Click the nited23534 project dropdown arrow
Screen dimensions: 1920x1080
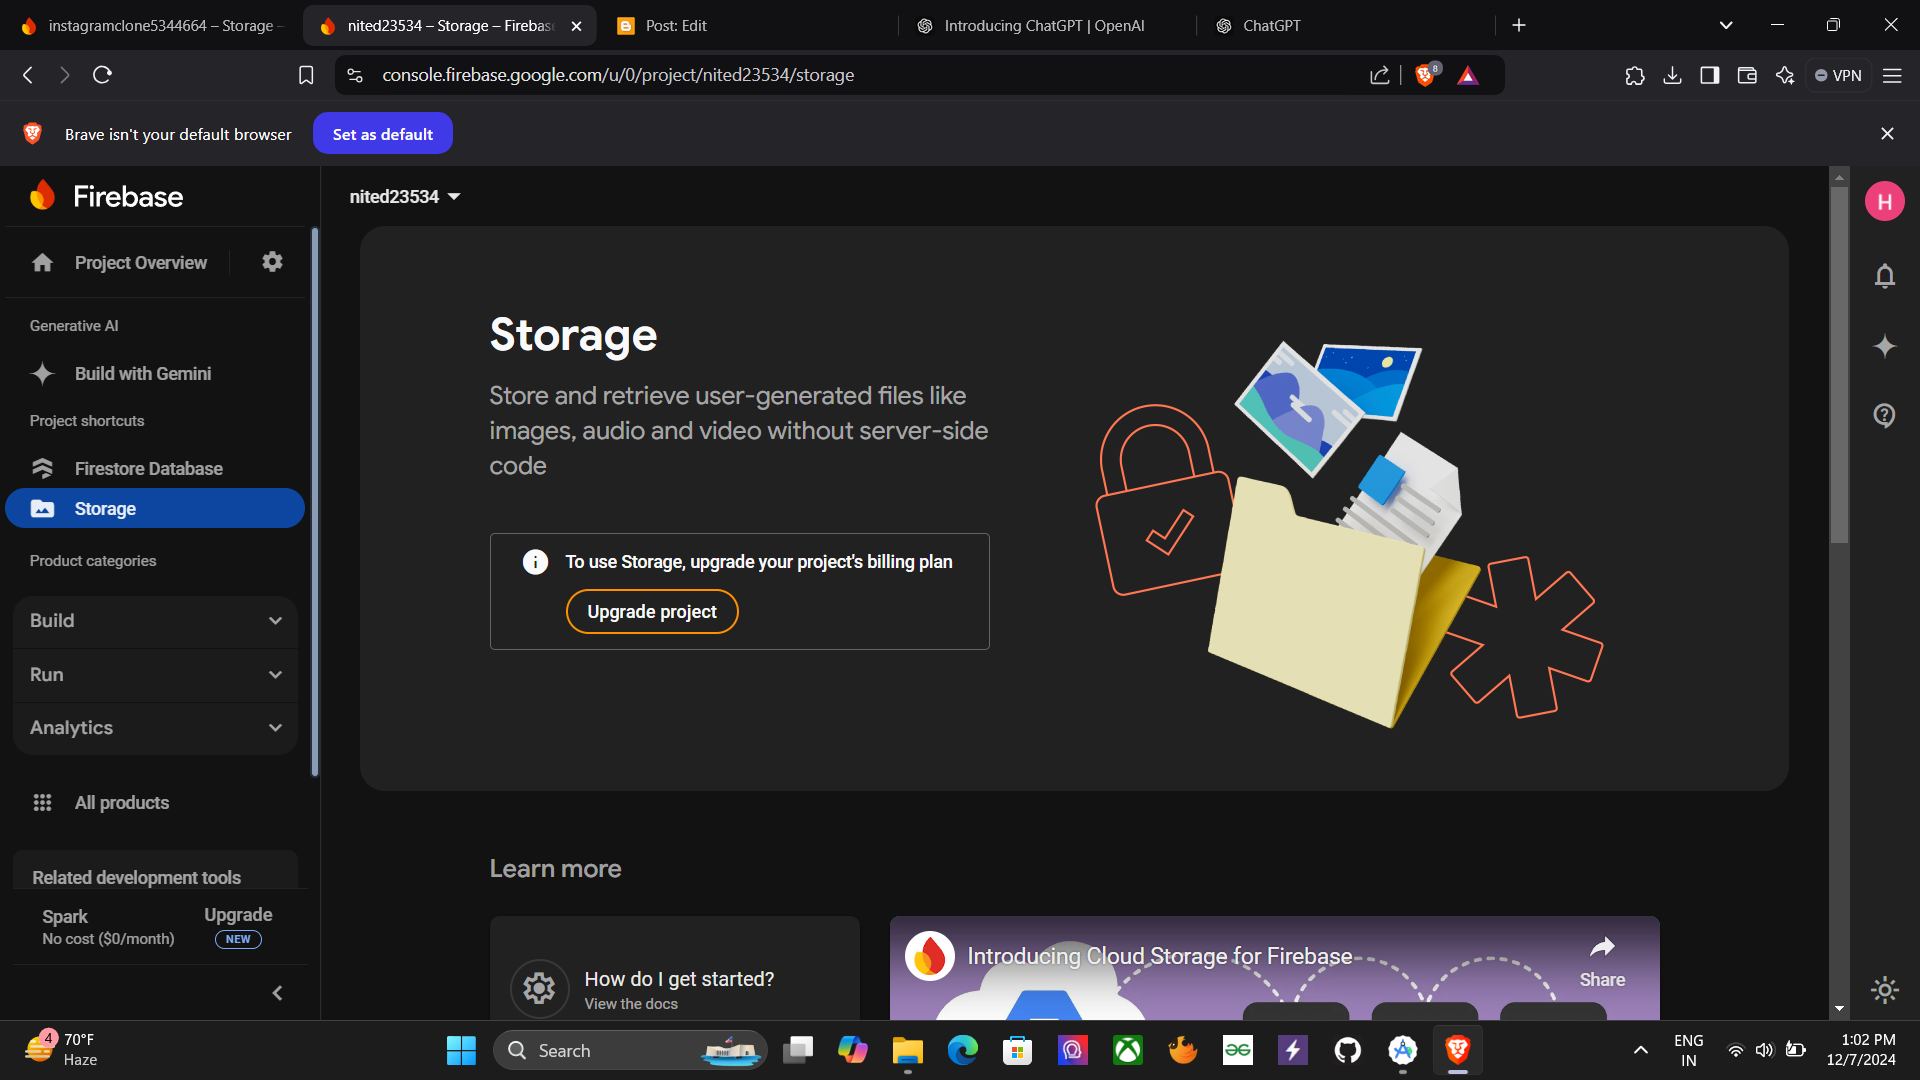pos(454,196)
